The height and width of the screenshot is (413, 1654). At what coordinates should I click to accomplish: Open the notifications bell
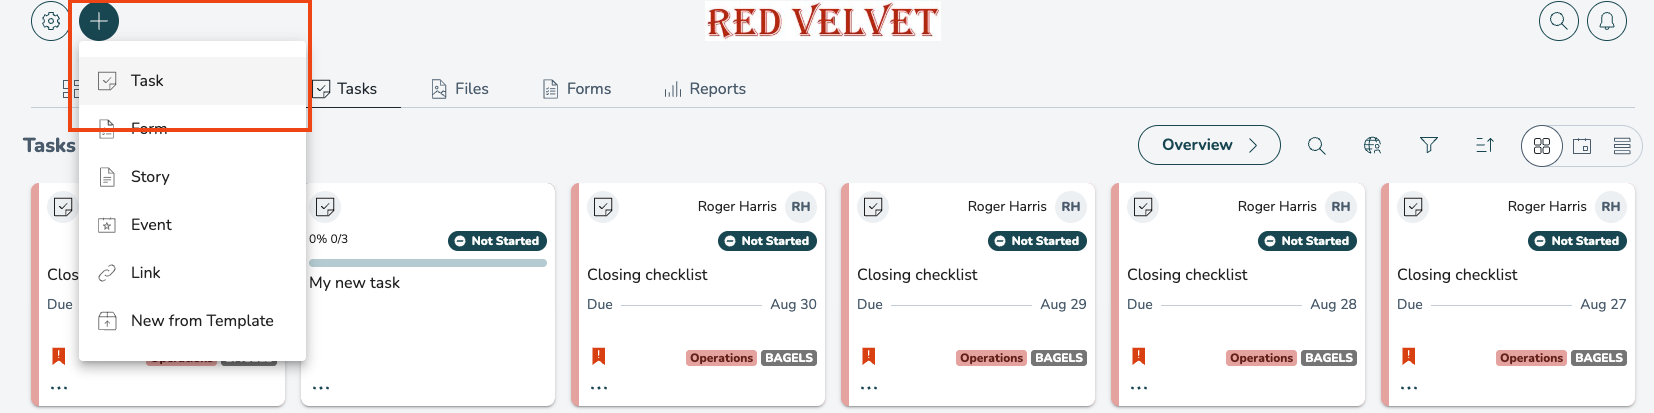coord(1607,21)
